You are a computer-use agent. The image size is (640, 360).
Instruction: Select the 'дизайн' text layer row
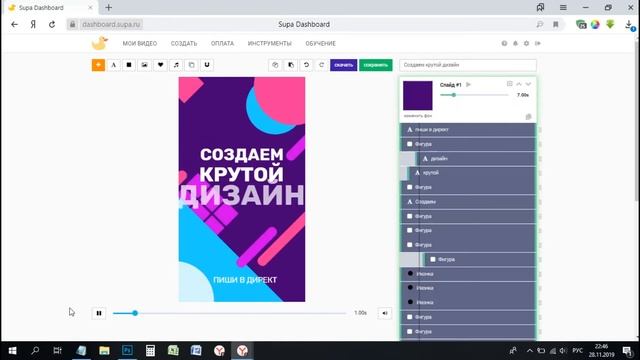click(476, 158)
